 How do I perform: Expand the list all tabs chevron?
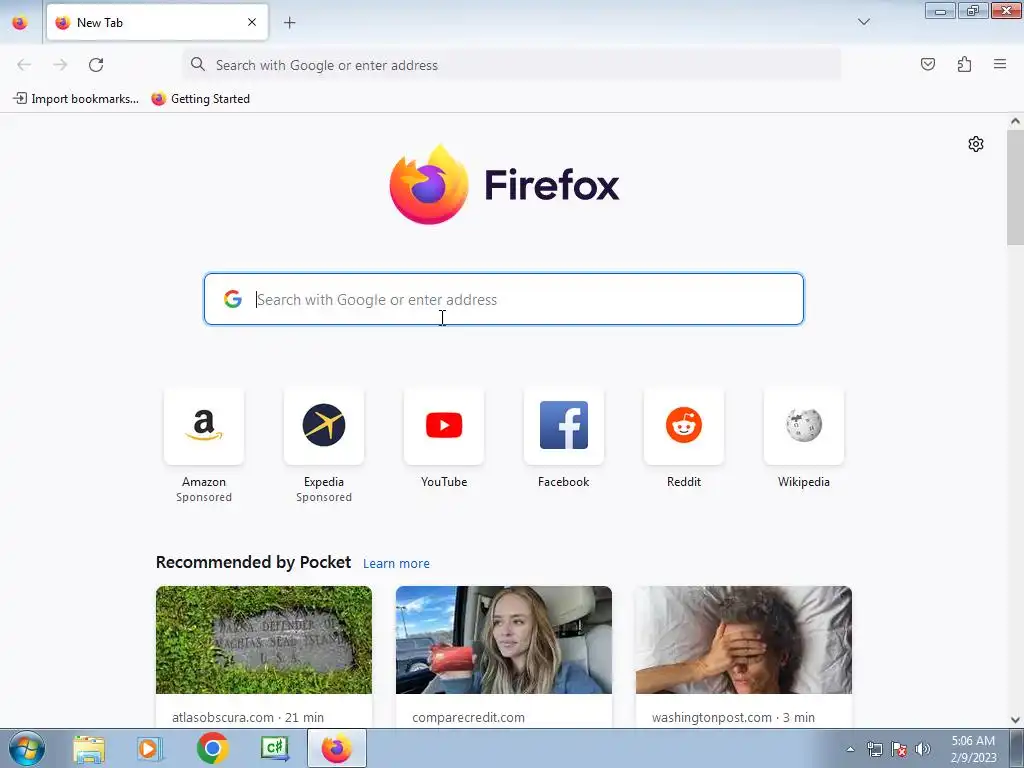[x=864, y=22]
